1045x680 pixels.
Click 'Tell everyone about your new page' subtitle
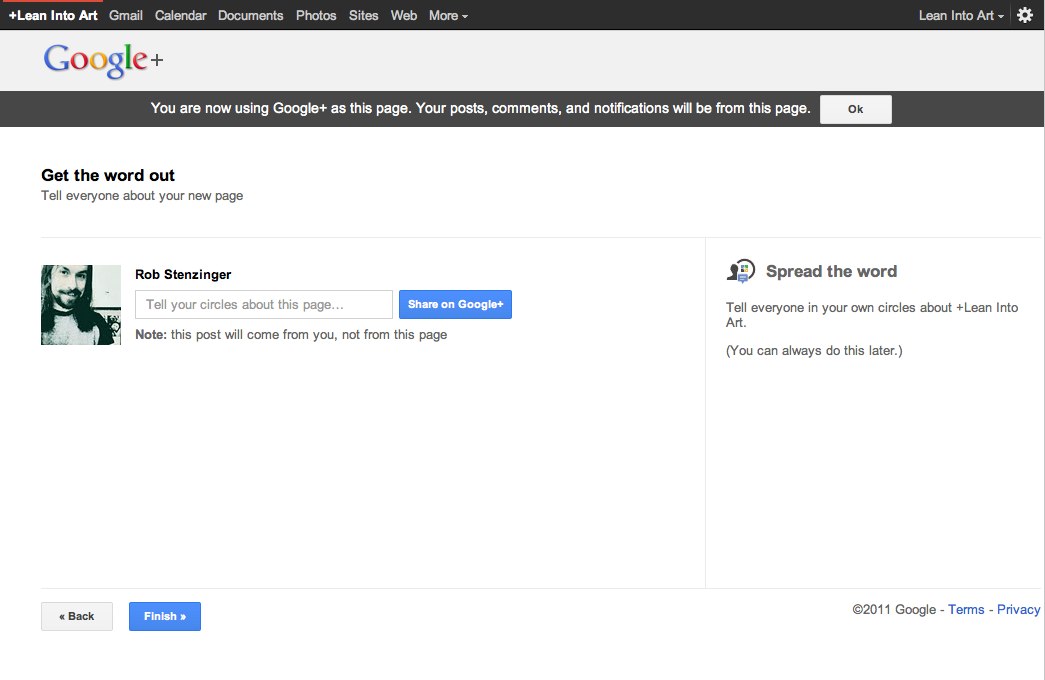click(x=142, y=195)
